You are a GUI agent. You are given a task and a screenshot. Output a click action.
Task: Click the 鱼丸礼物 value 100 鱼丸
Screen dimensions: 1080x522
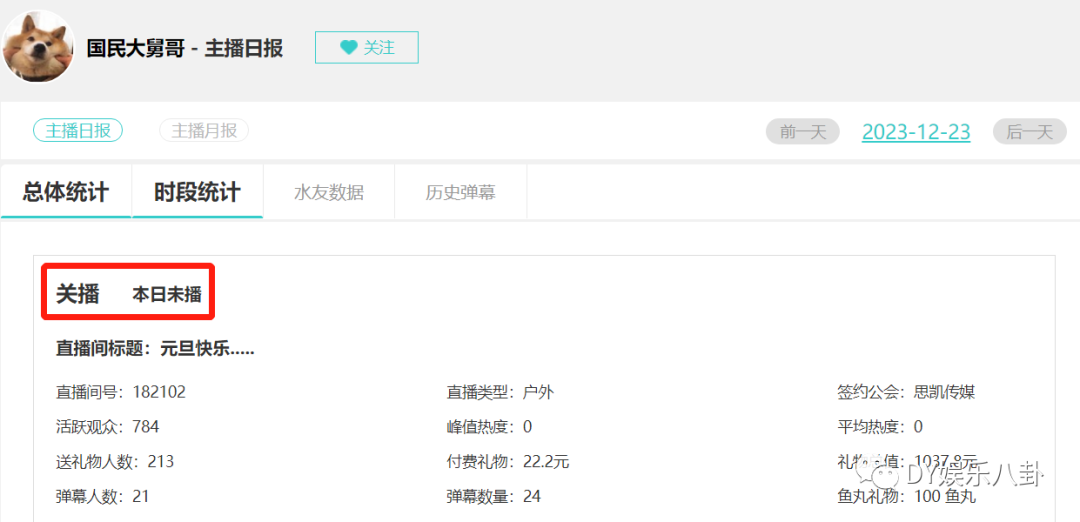pyautogui.click(x=945, y=496)
